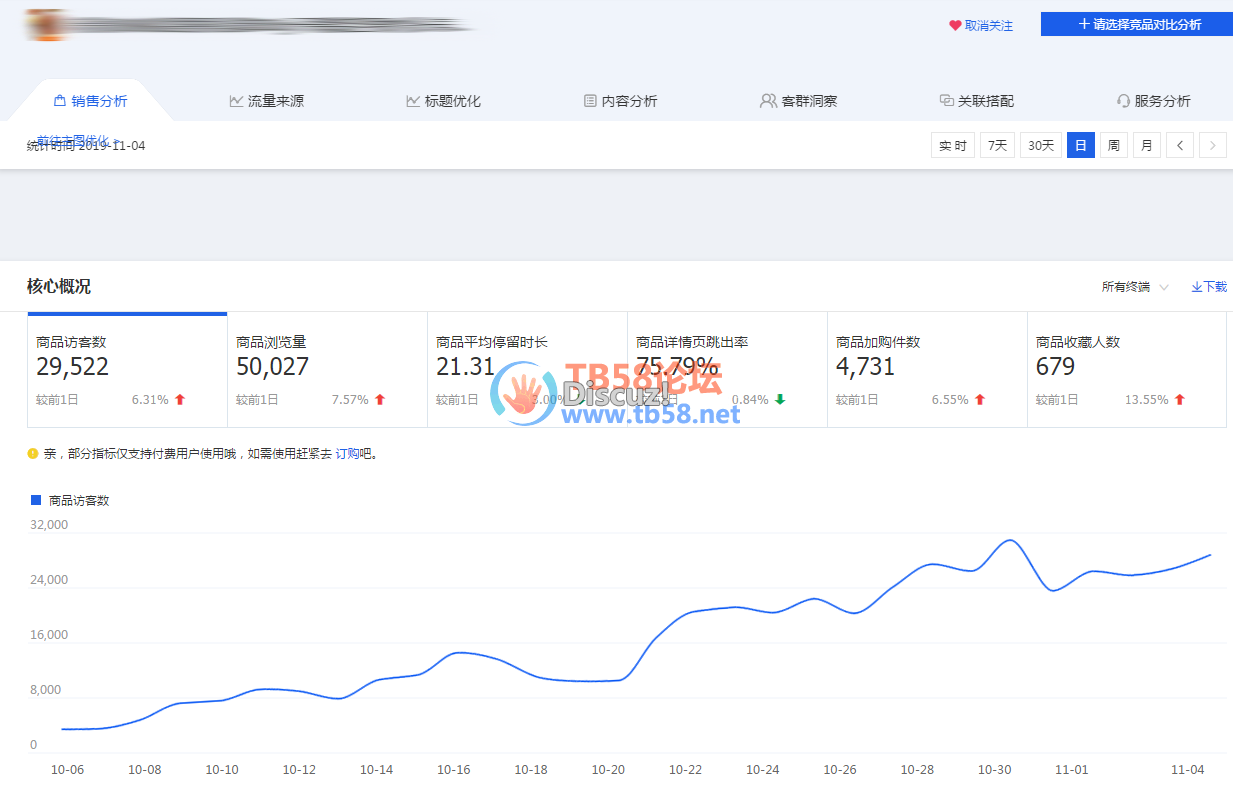Viewport: 1233px width, 787px height.
Task: Toggle the 商品访客数 legend series
Action: coord(70,500)
